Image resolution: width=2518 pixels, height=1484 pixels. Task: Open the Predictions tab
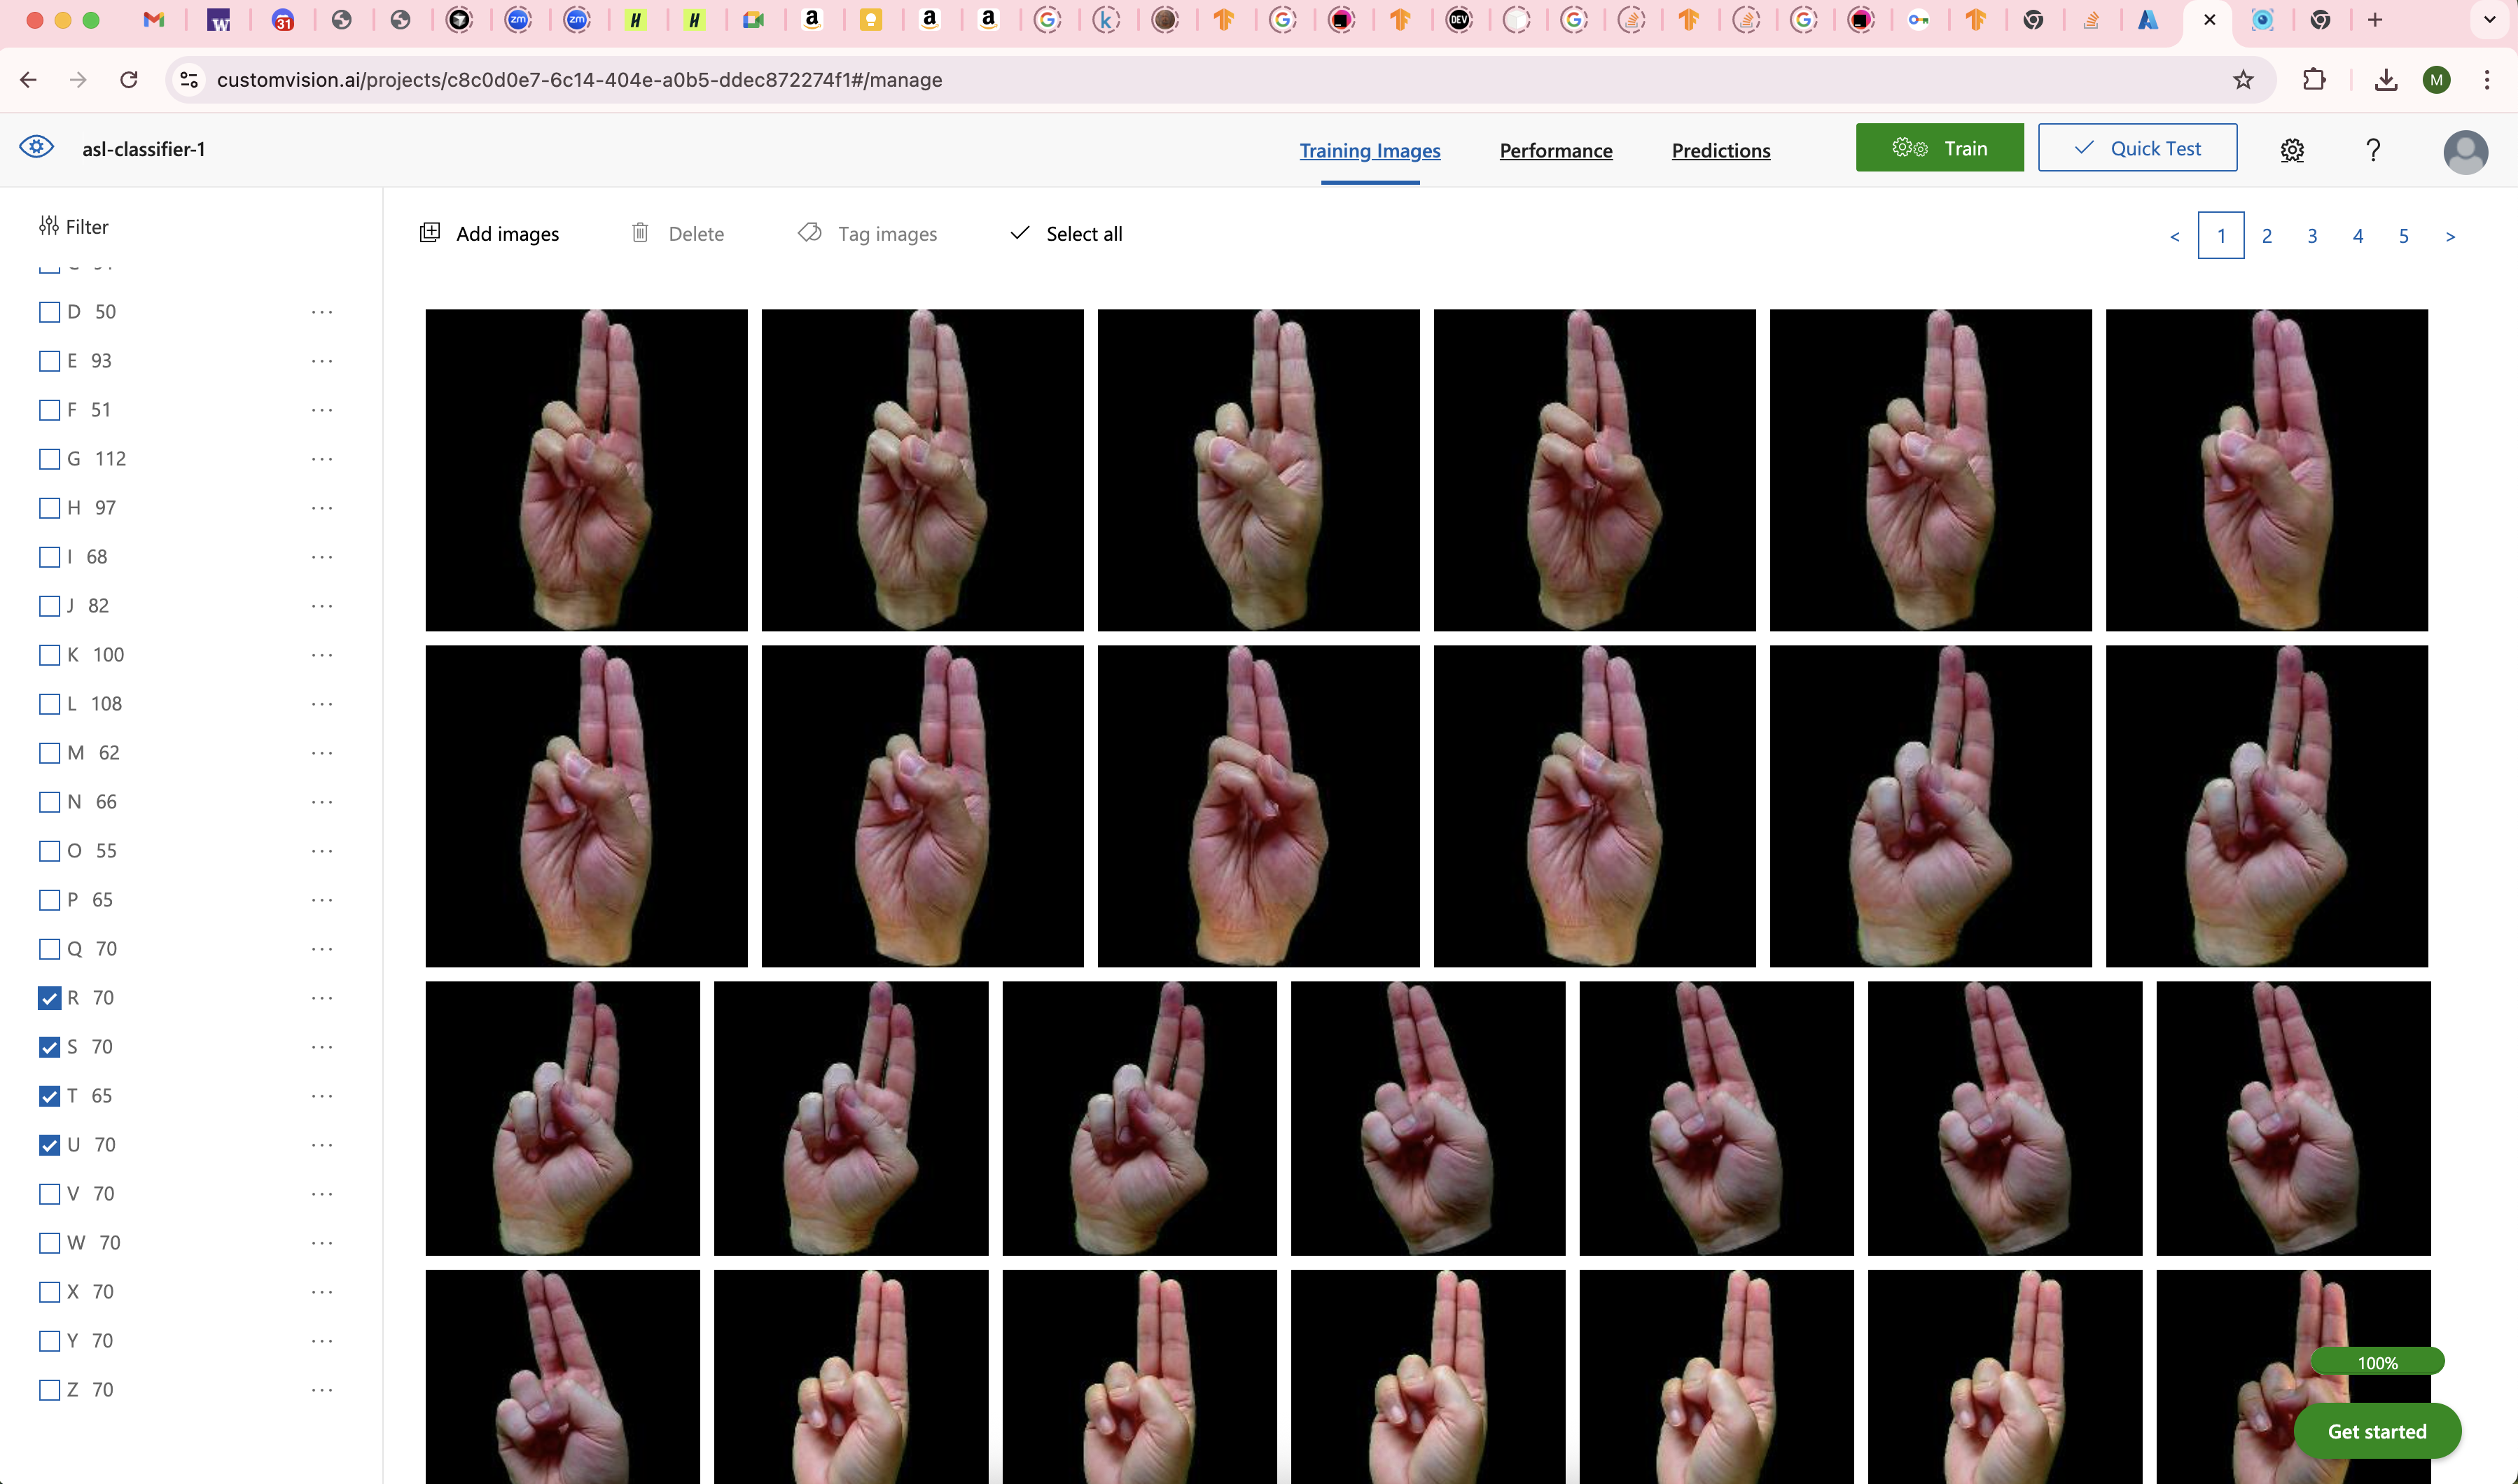(x=1720, y=150)
